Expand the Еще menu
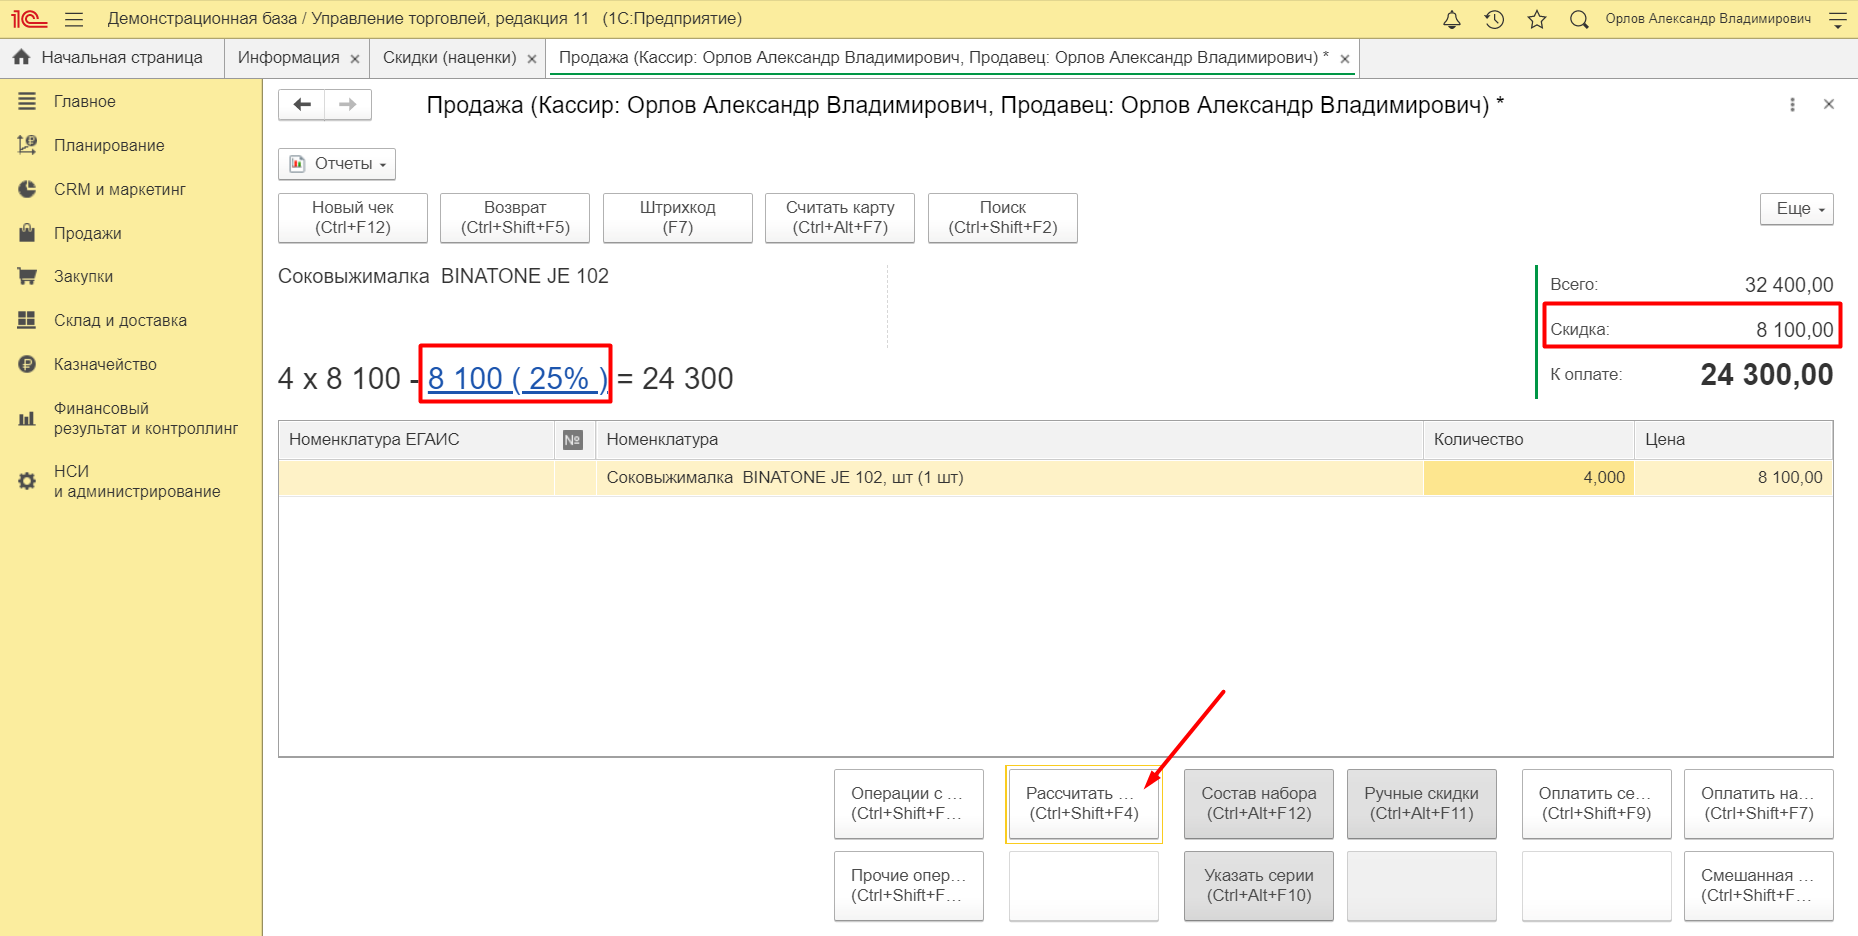 click(x=1797, y=209)
